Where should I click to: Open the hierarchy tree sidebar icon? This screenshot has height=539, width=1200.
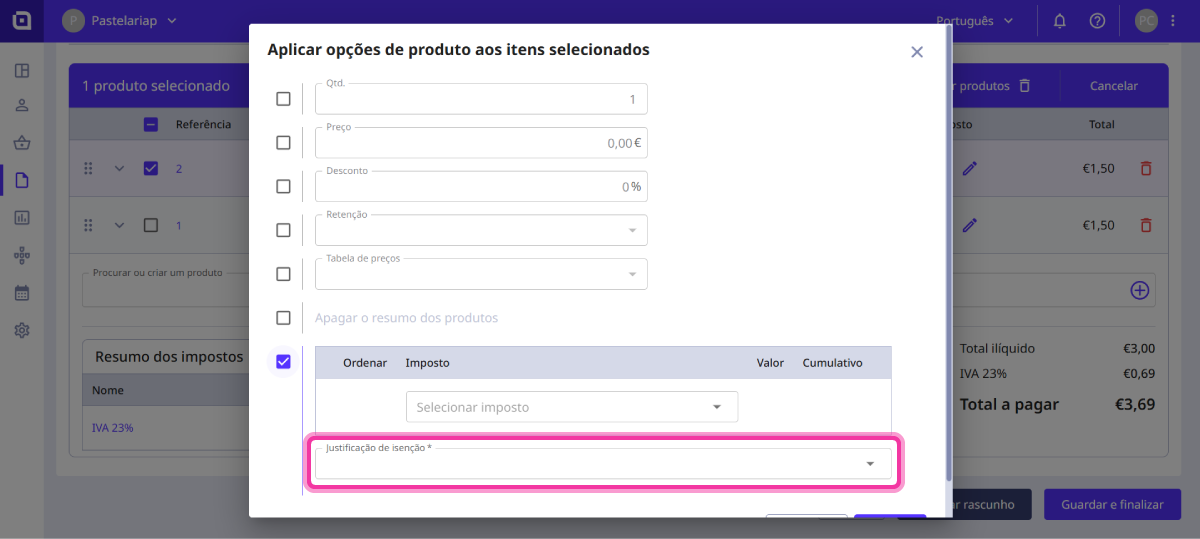[x=22, y=255]
